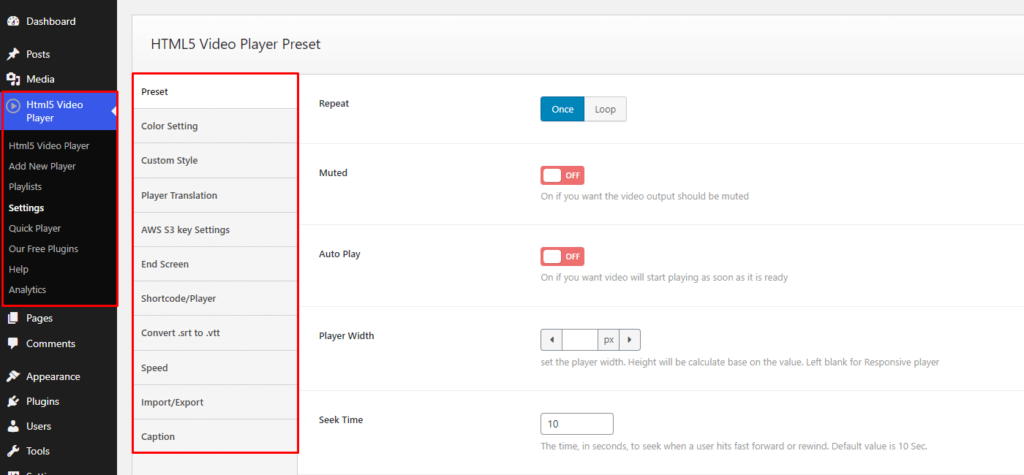Screen dimensions: 1024x475
Task: Click the Tools wrench icon
Action: click(x=12, y=451)
